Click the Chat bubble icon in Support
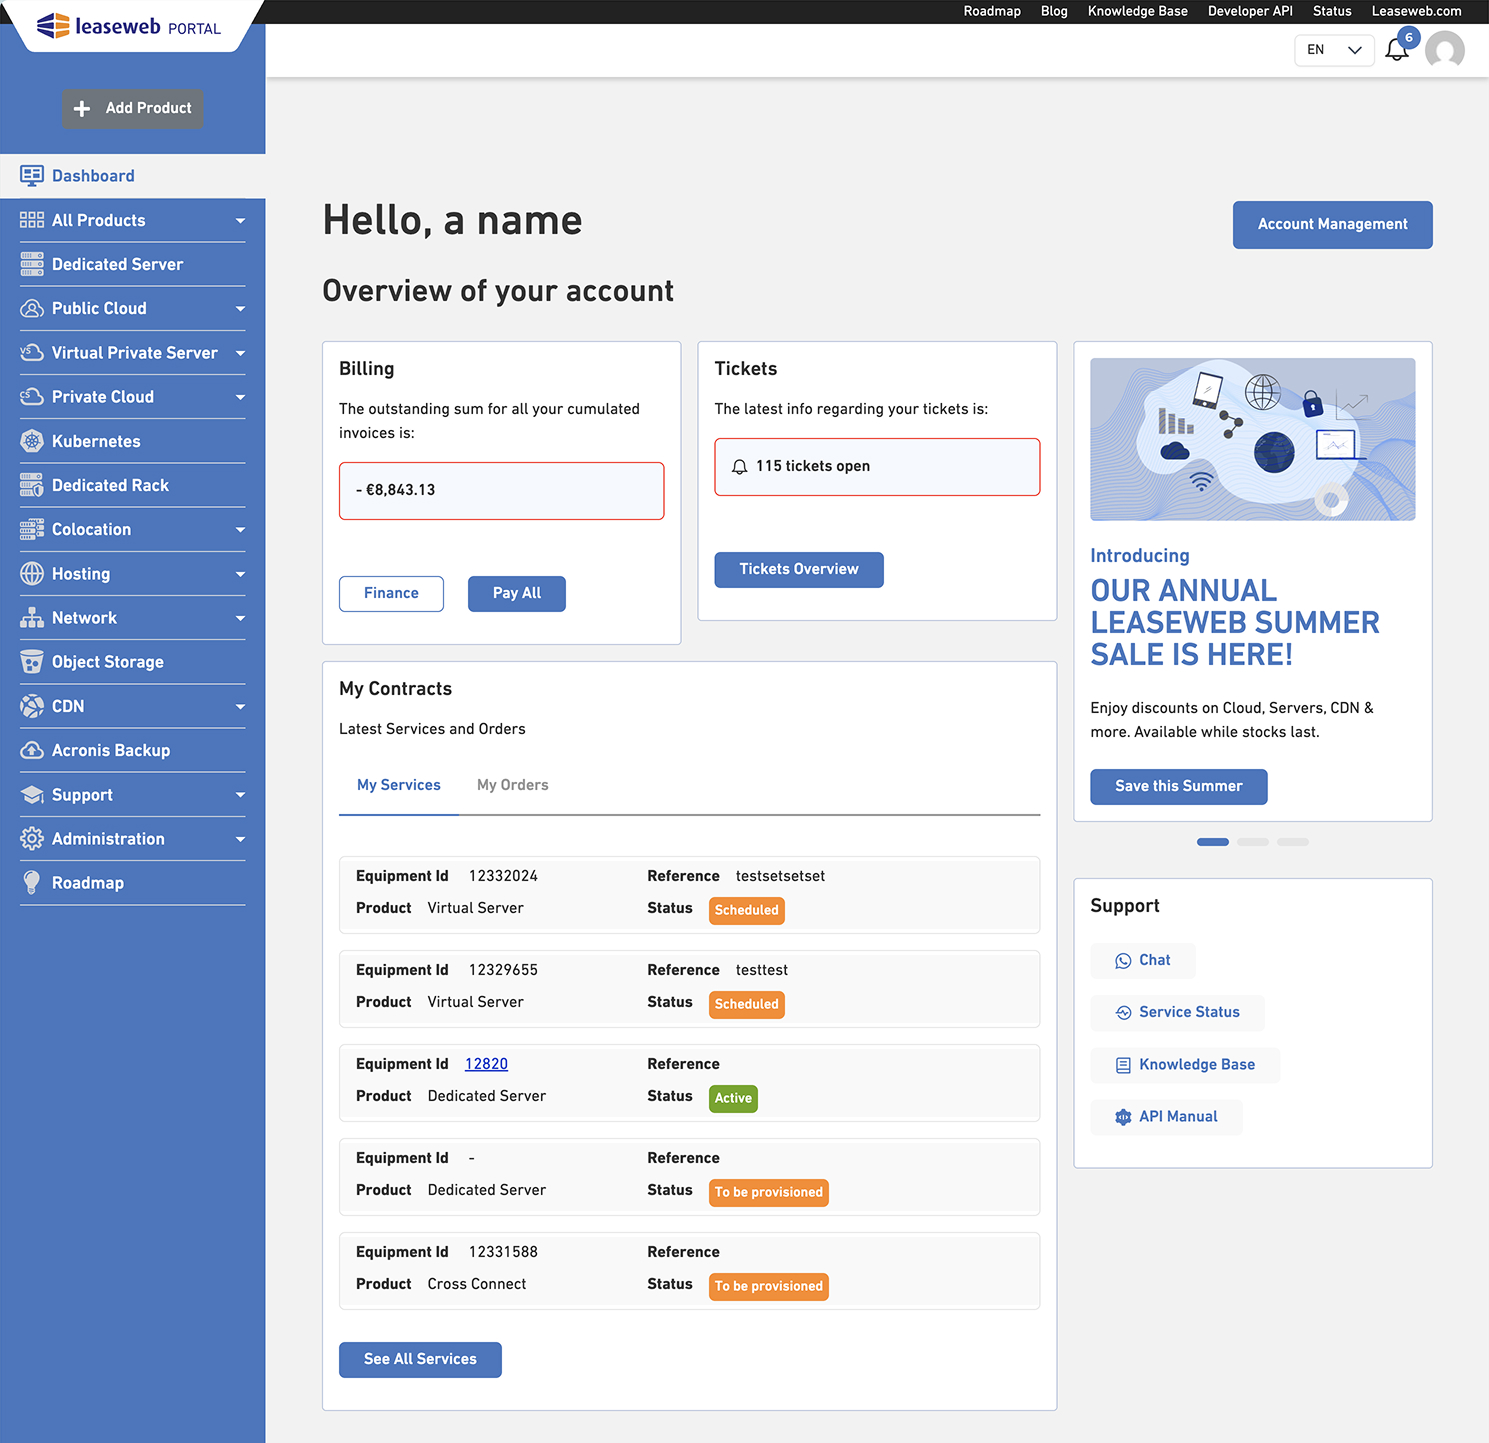1489x1443 pixels. tap(1123, 961)
